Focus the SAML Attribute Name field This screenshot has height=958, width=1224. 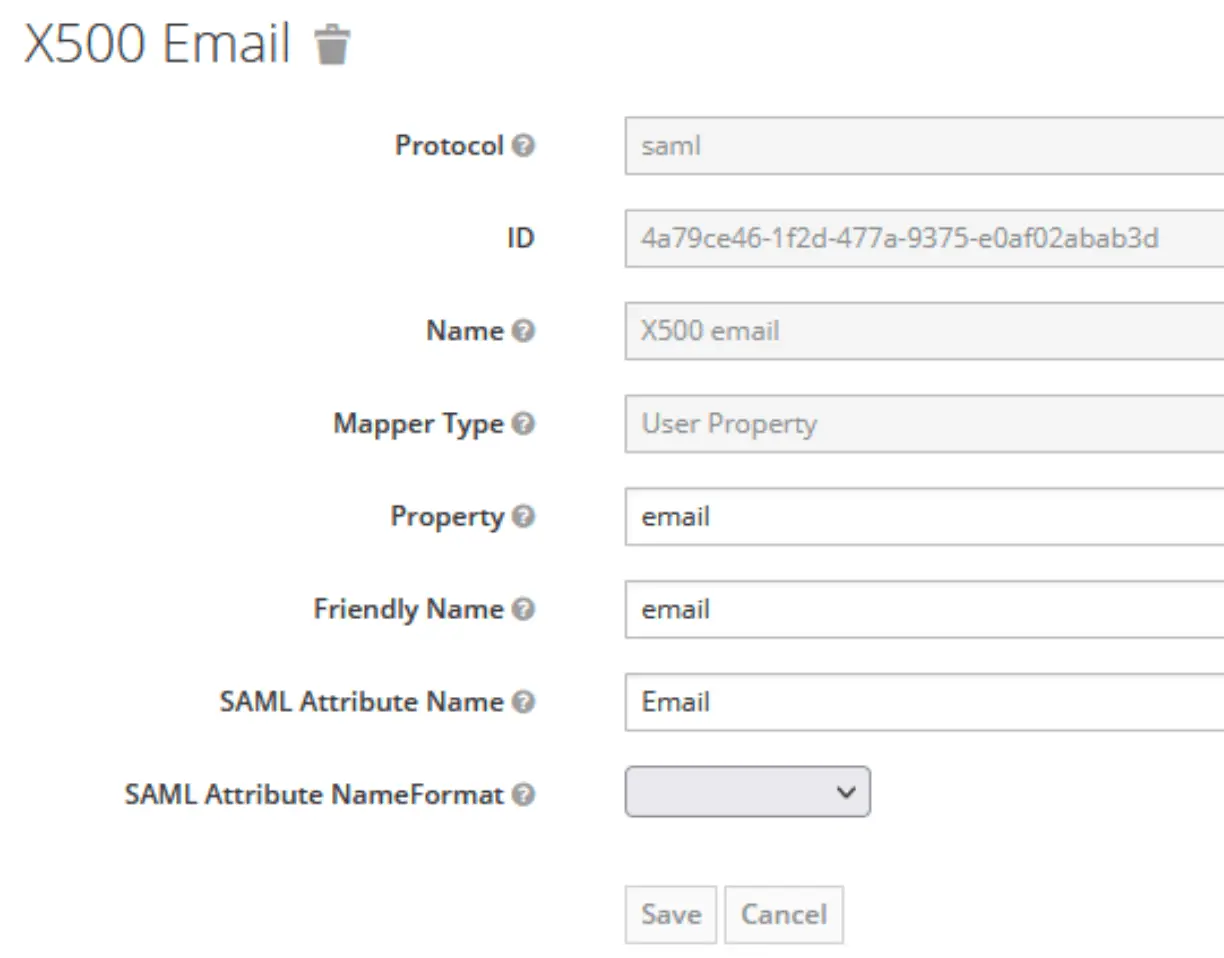click(x=924, y=702)
